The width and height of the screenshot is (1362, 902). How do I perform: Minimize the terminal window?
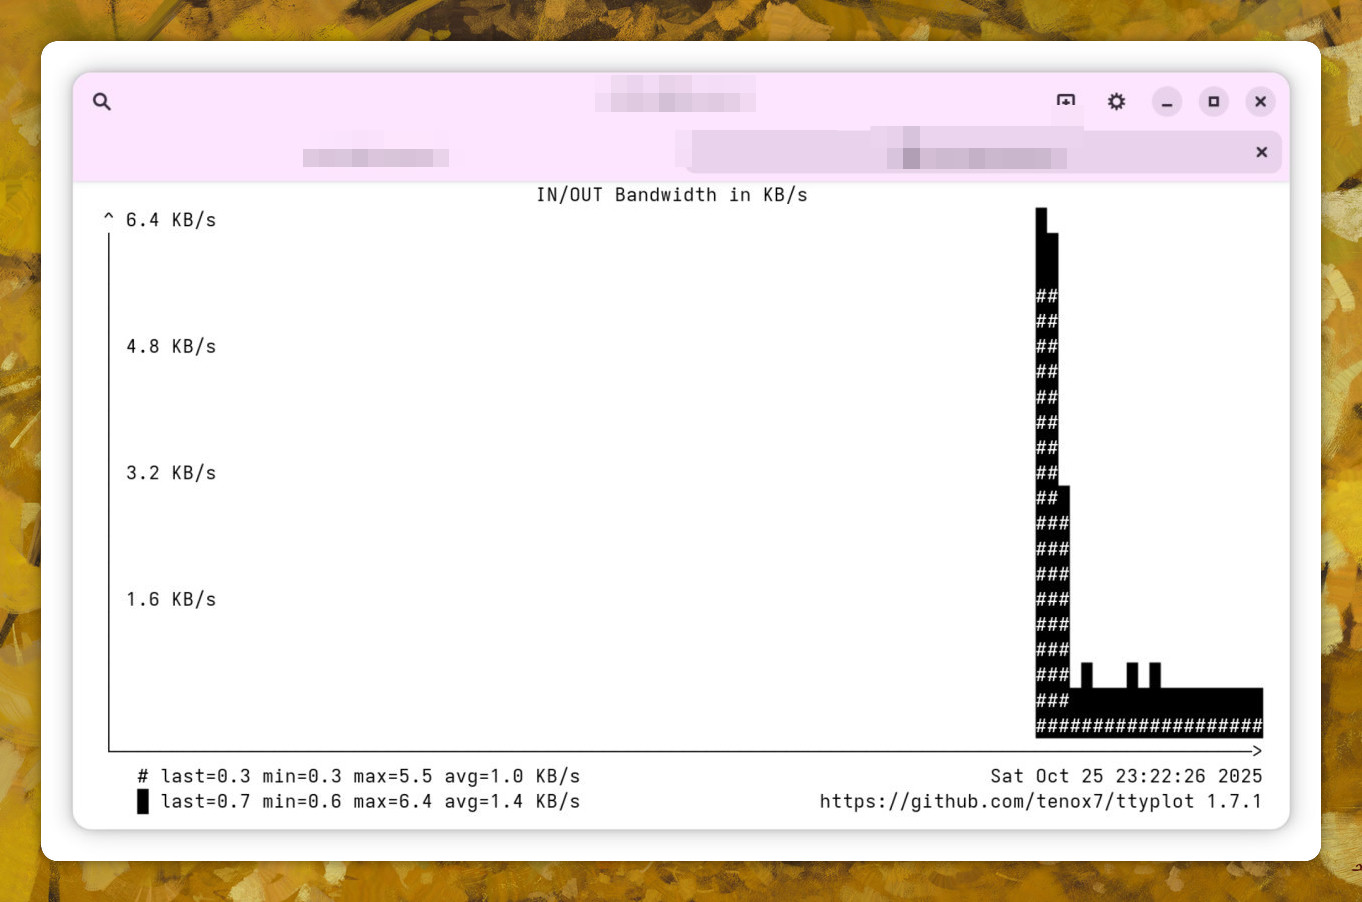[1166, 101]
